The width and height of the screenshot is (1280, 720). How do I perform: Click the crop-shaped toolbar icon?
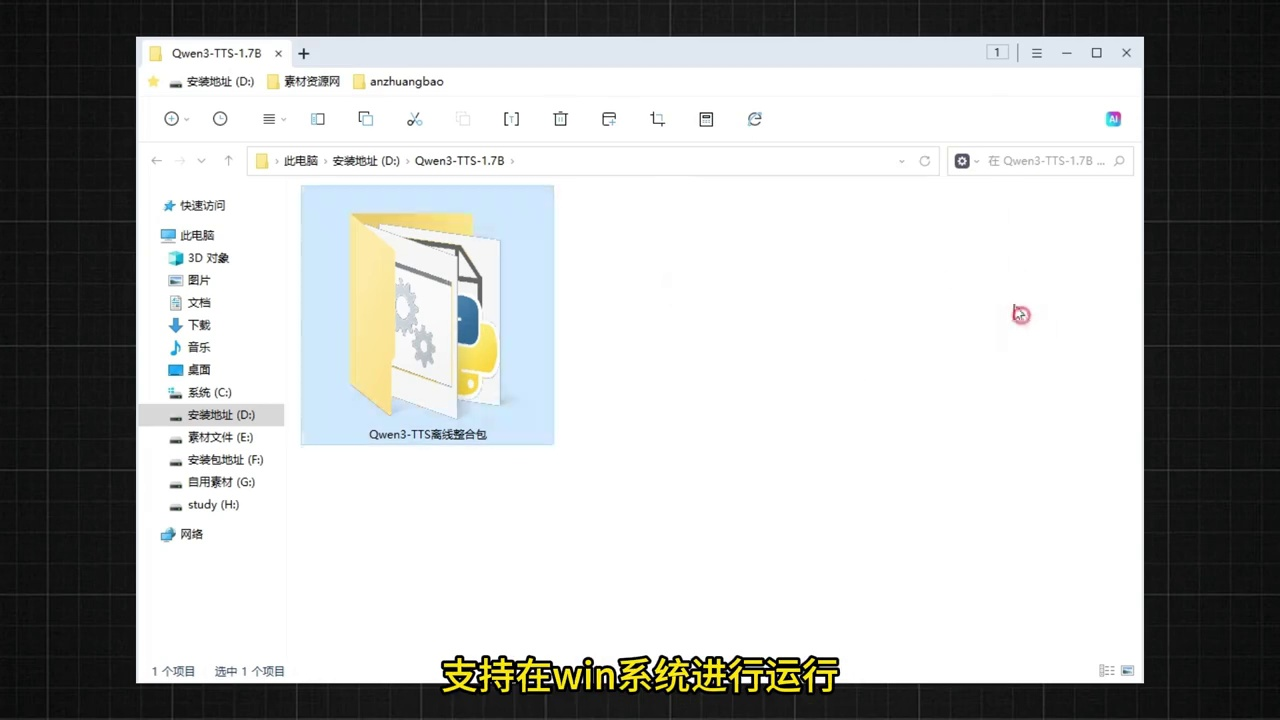[x=657, y=119]
